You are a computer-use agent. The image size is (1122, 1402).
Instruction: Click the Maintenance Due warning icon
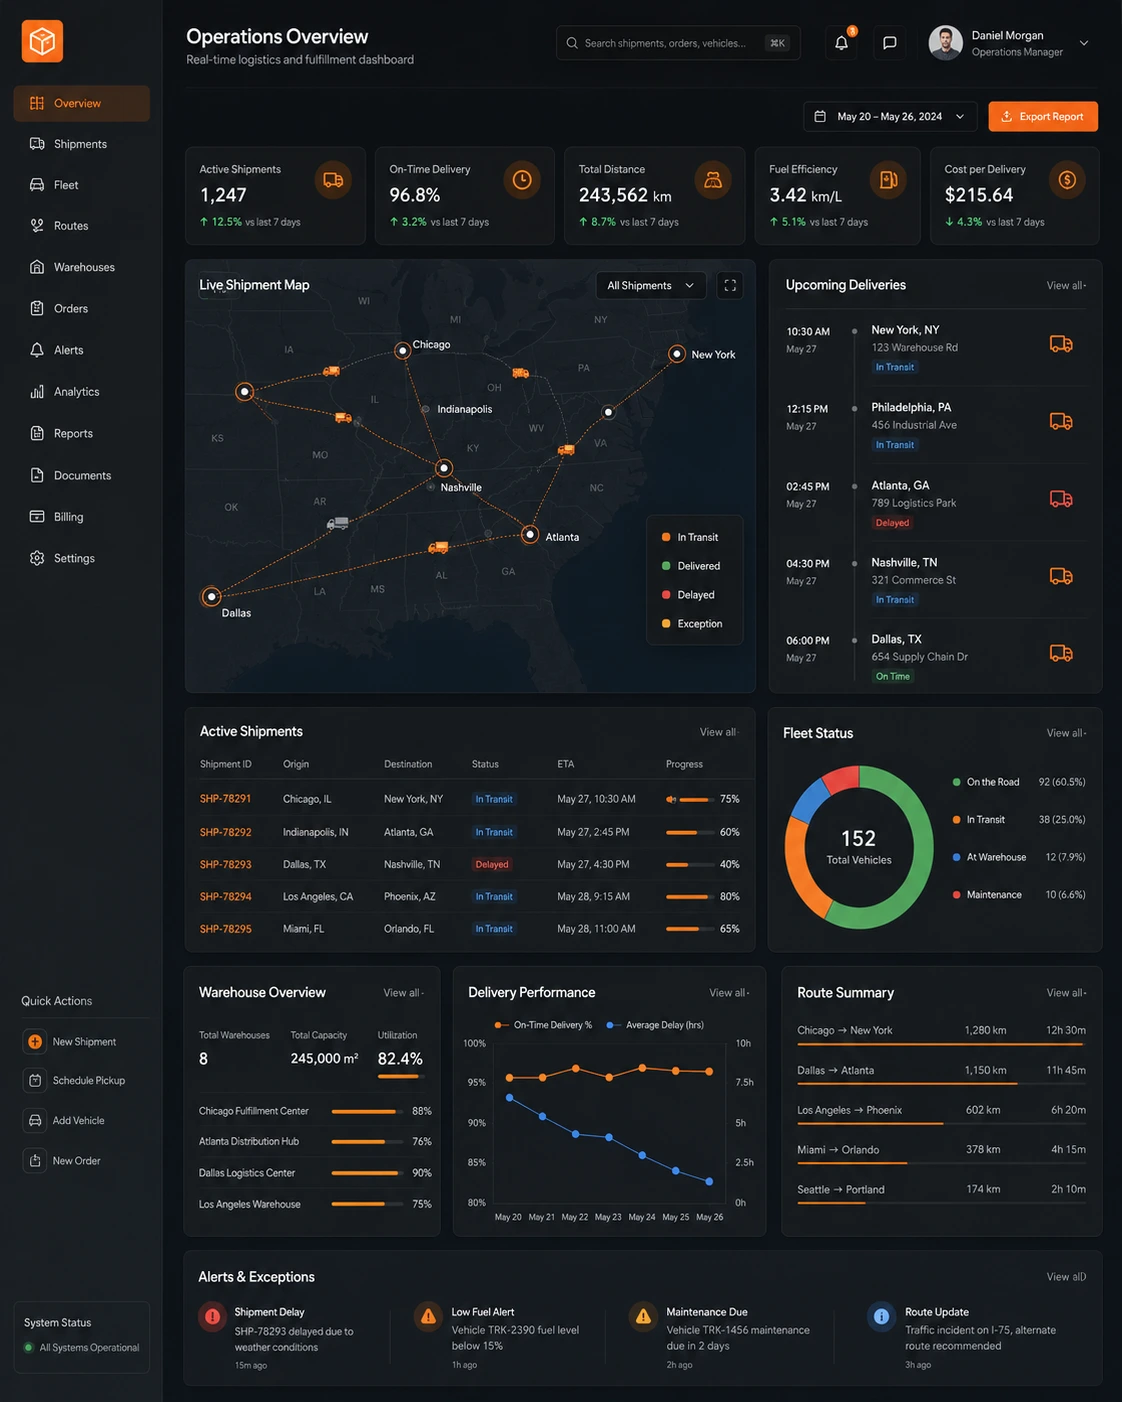[x=643, y=1316]
